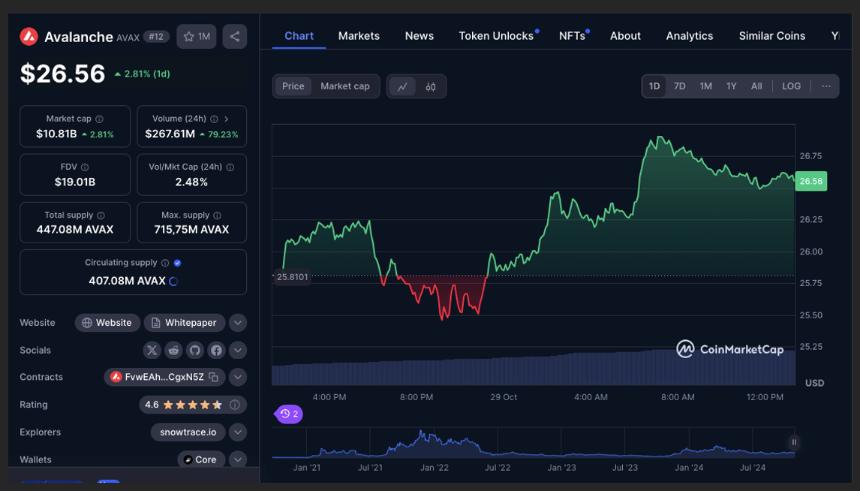Expand the Explorers dropdown

[x=237, y=432]
